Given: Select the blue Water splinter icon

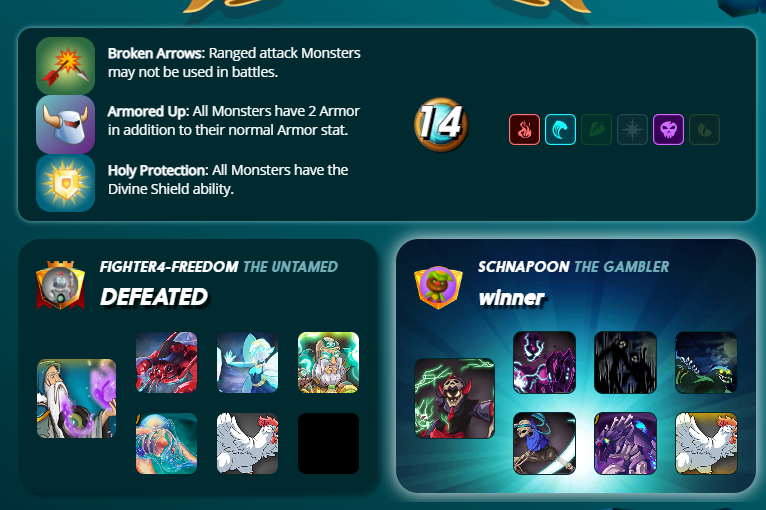Looking at the screenshot, I should tap(560, 129).
